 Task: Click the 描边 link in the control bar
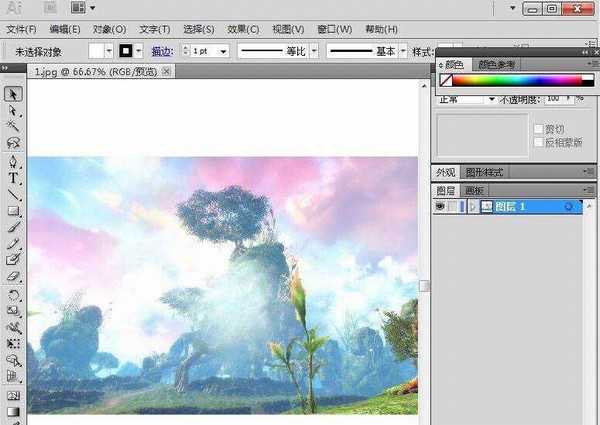coord(162,50)
